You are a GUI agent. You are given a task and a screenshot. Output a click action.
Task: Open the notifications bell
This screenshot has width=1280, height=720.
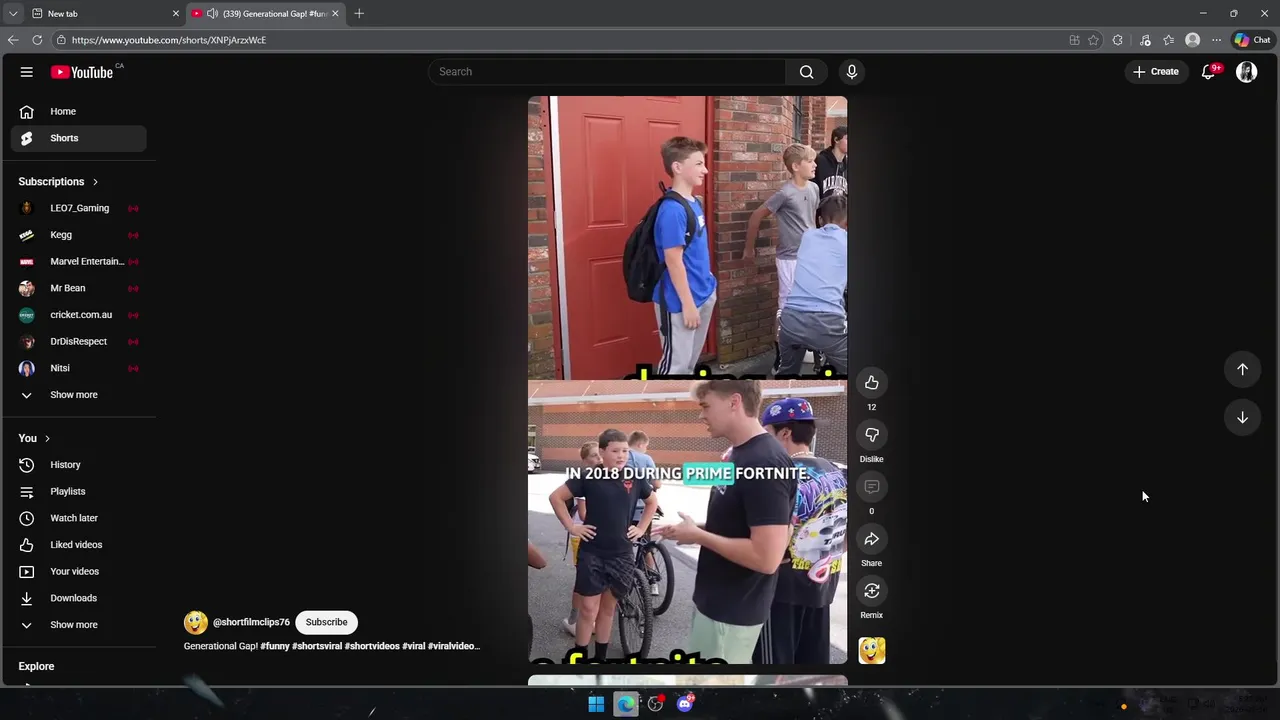[1208, 72]
